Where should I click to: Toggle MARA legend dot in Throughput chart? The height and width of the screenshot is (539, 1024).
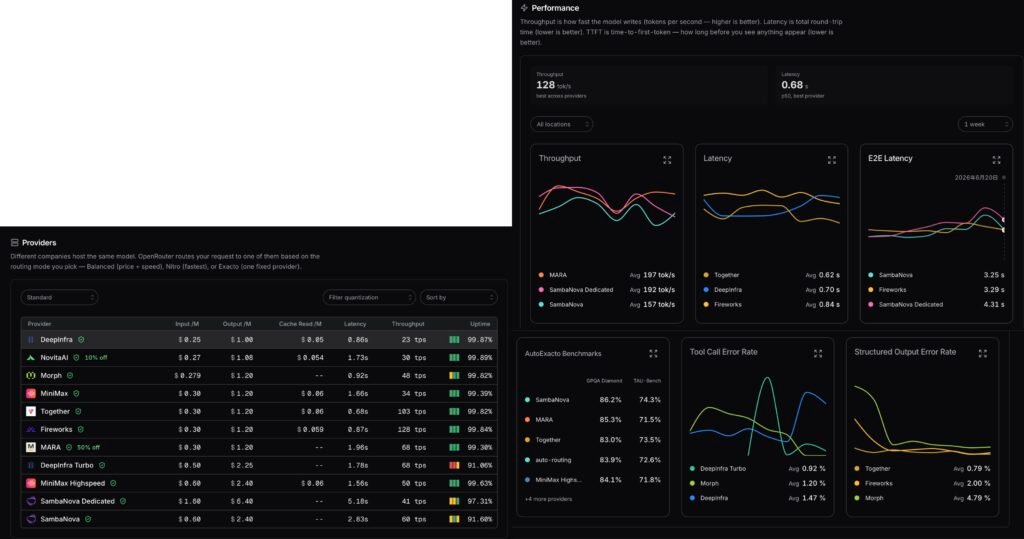coord(541,275)
